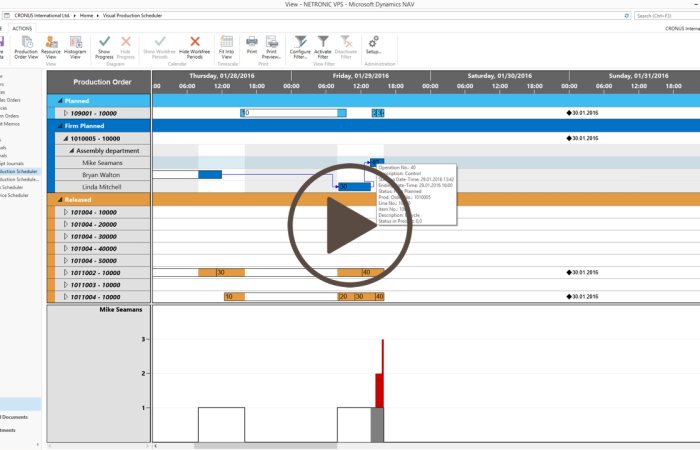Click Thursday, 01/28/2016 date header
Screen dimensions: 700x450
pyautogui.click(x=222, y=76)
